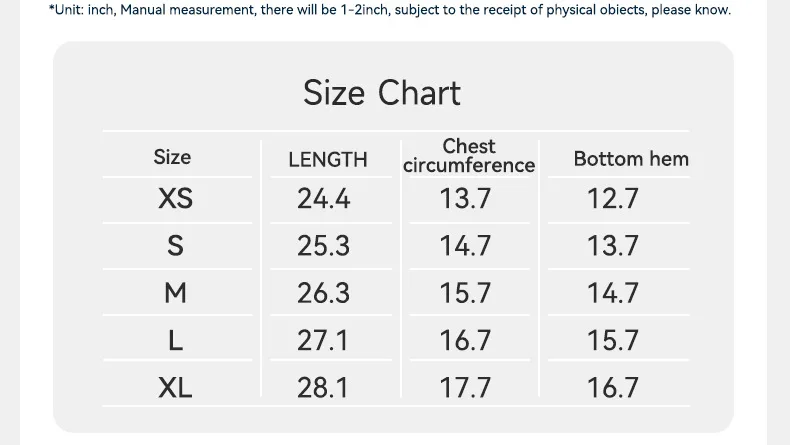This screenshot has height=445, width=790.
Task: Click the 28.1 length value for XL
Action: click(x=324, y=387)
